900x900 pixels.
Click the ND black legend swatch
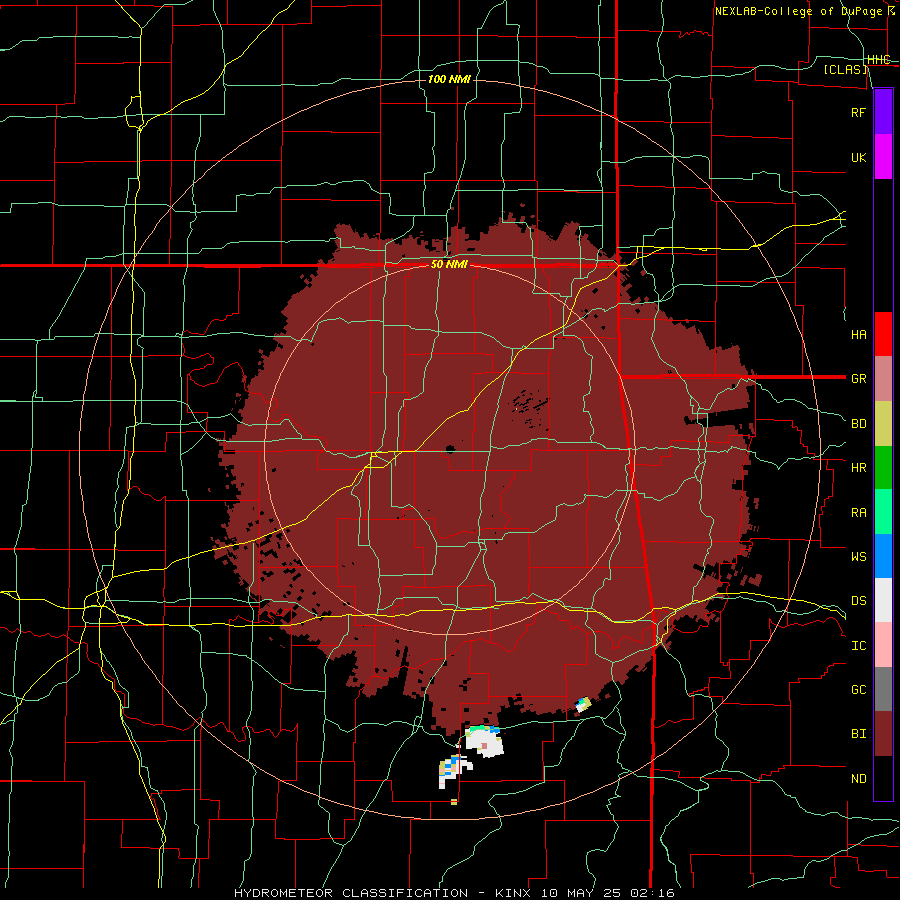883,778
